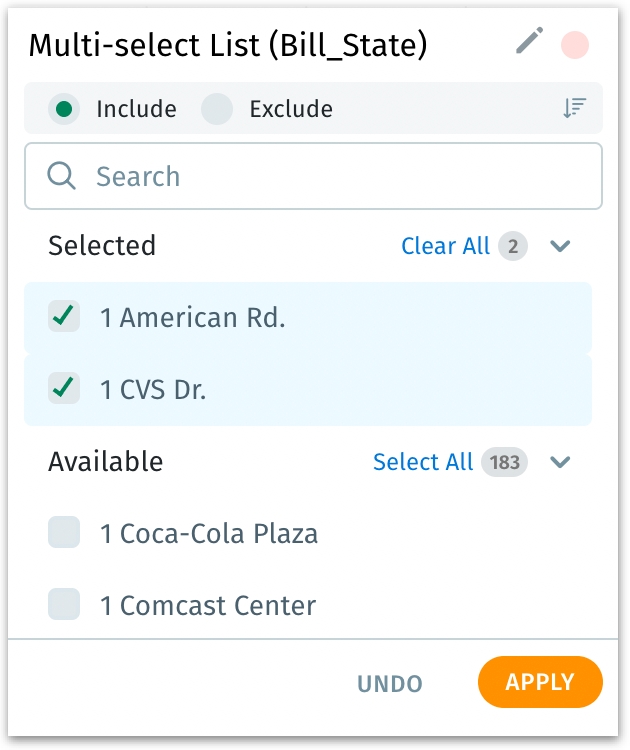Collapse the Selected section chevron
630x750 pixels.
[560, 246]
